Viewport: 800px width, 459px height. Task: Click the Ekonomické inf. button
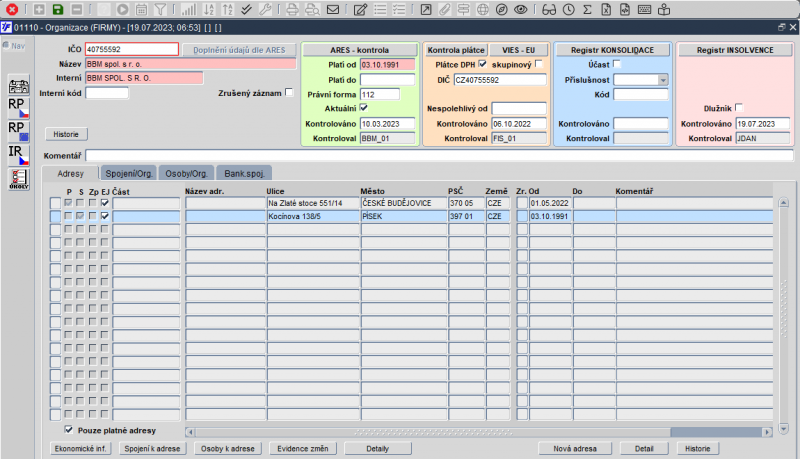point(81,449)
